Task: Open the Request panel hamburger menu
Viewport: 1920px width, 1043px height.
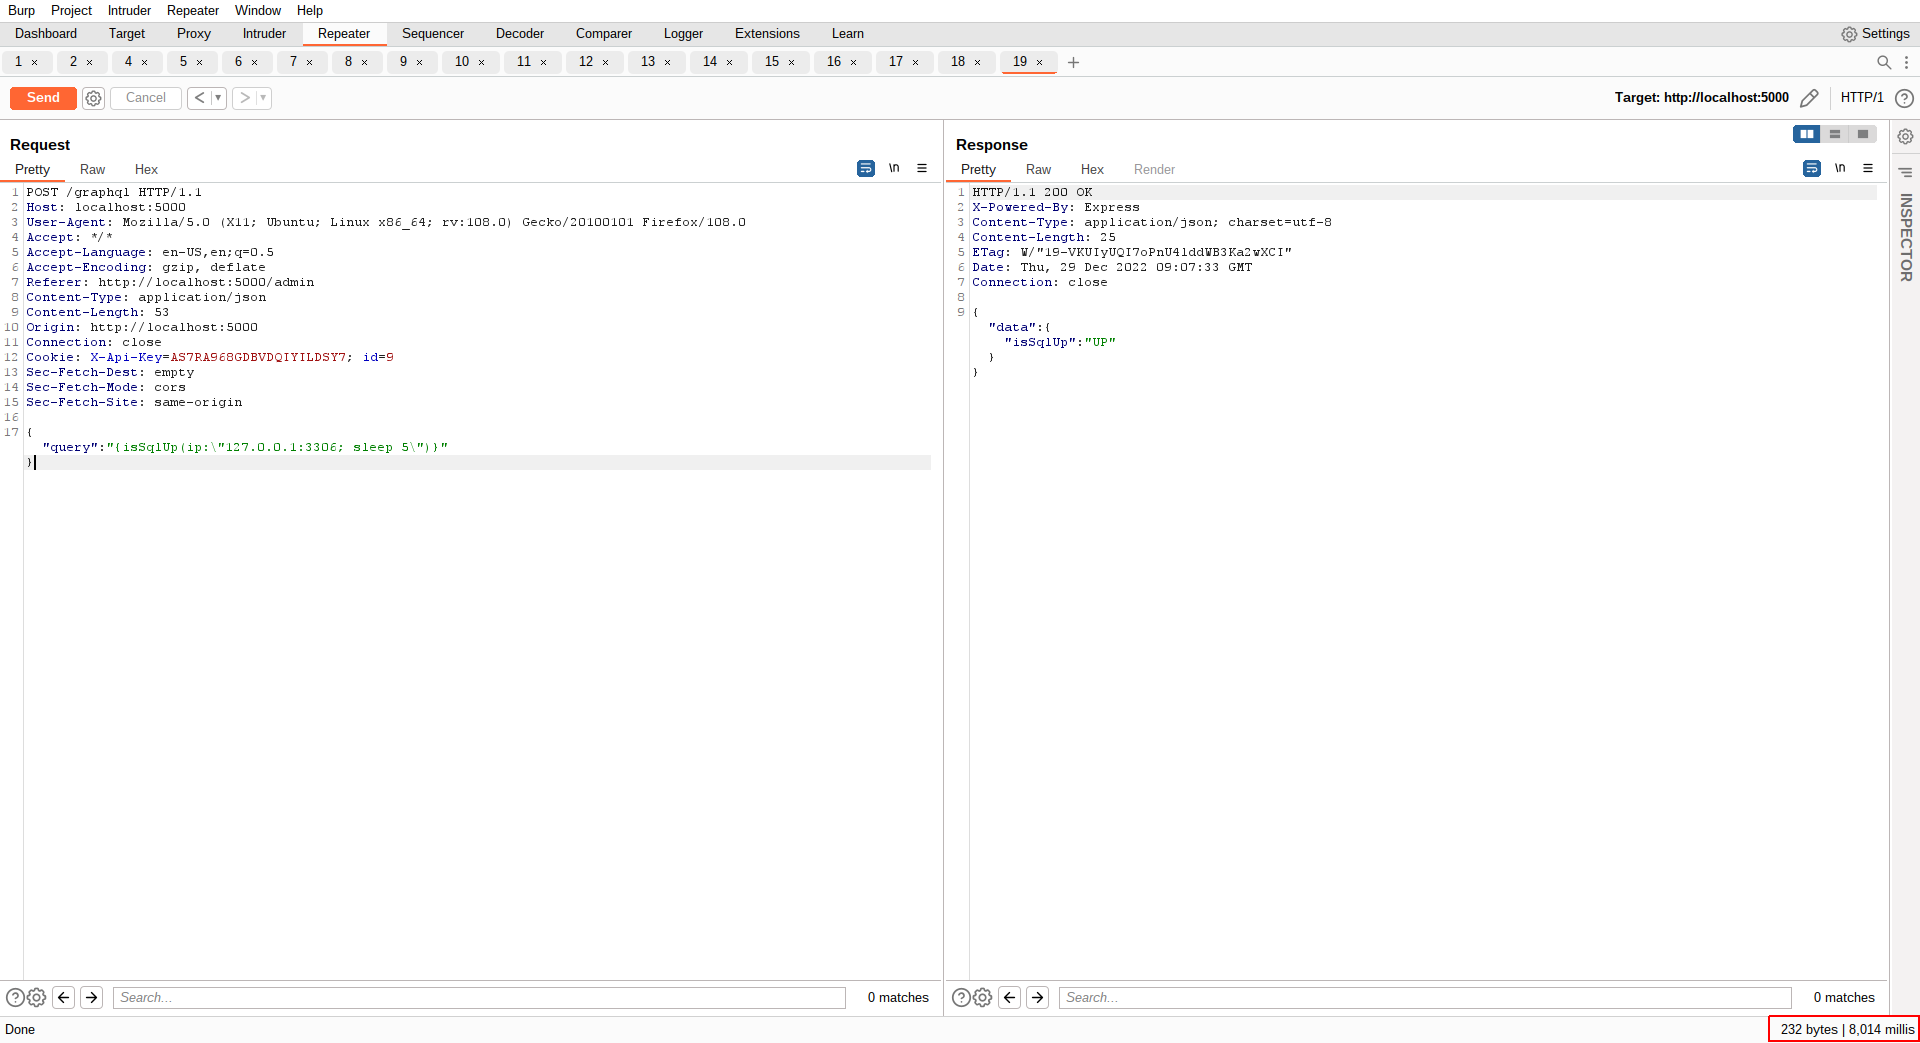Action: tap(922, 169)
